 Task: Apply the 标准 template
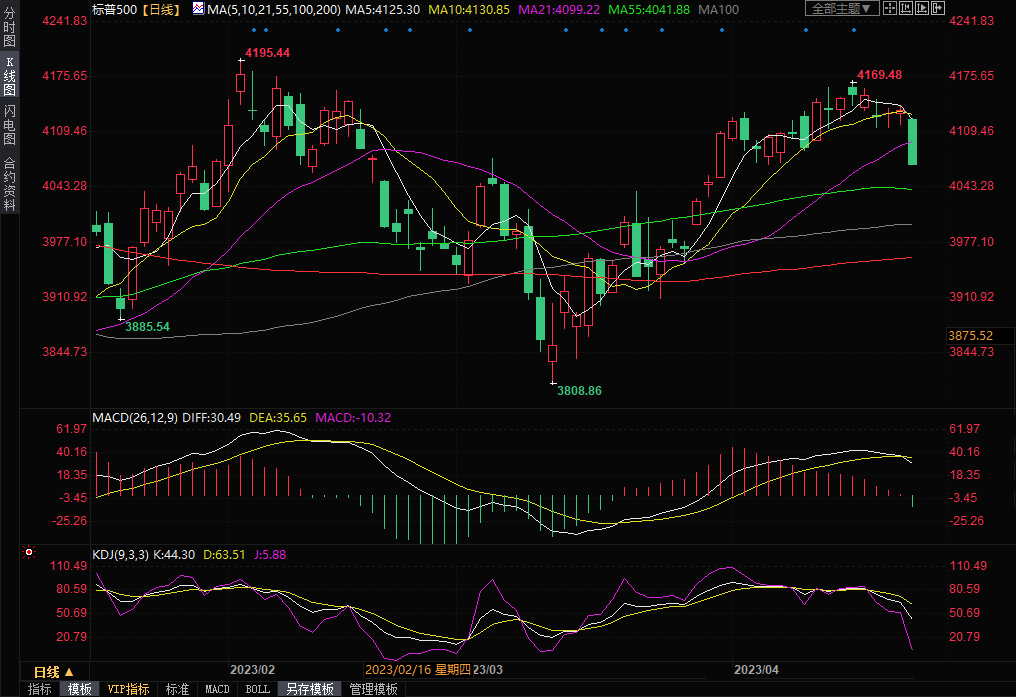[x=177, y=689]
